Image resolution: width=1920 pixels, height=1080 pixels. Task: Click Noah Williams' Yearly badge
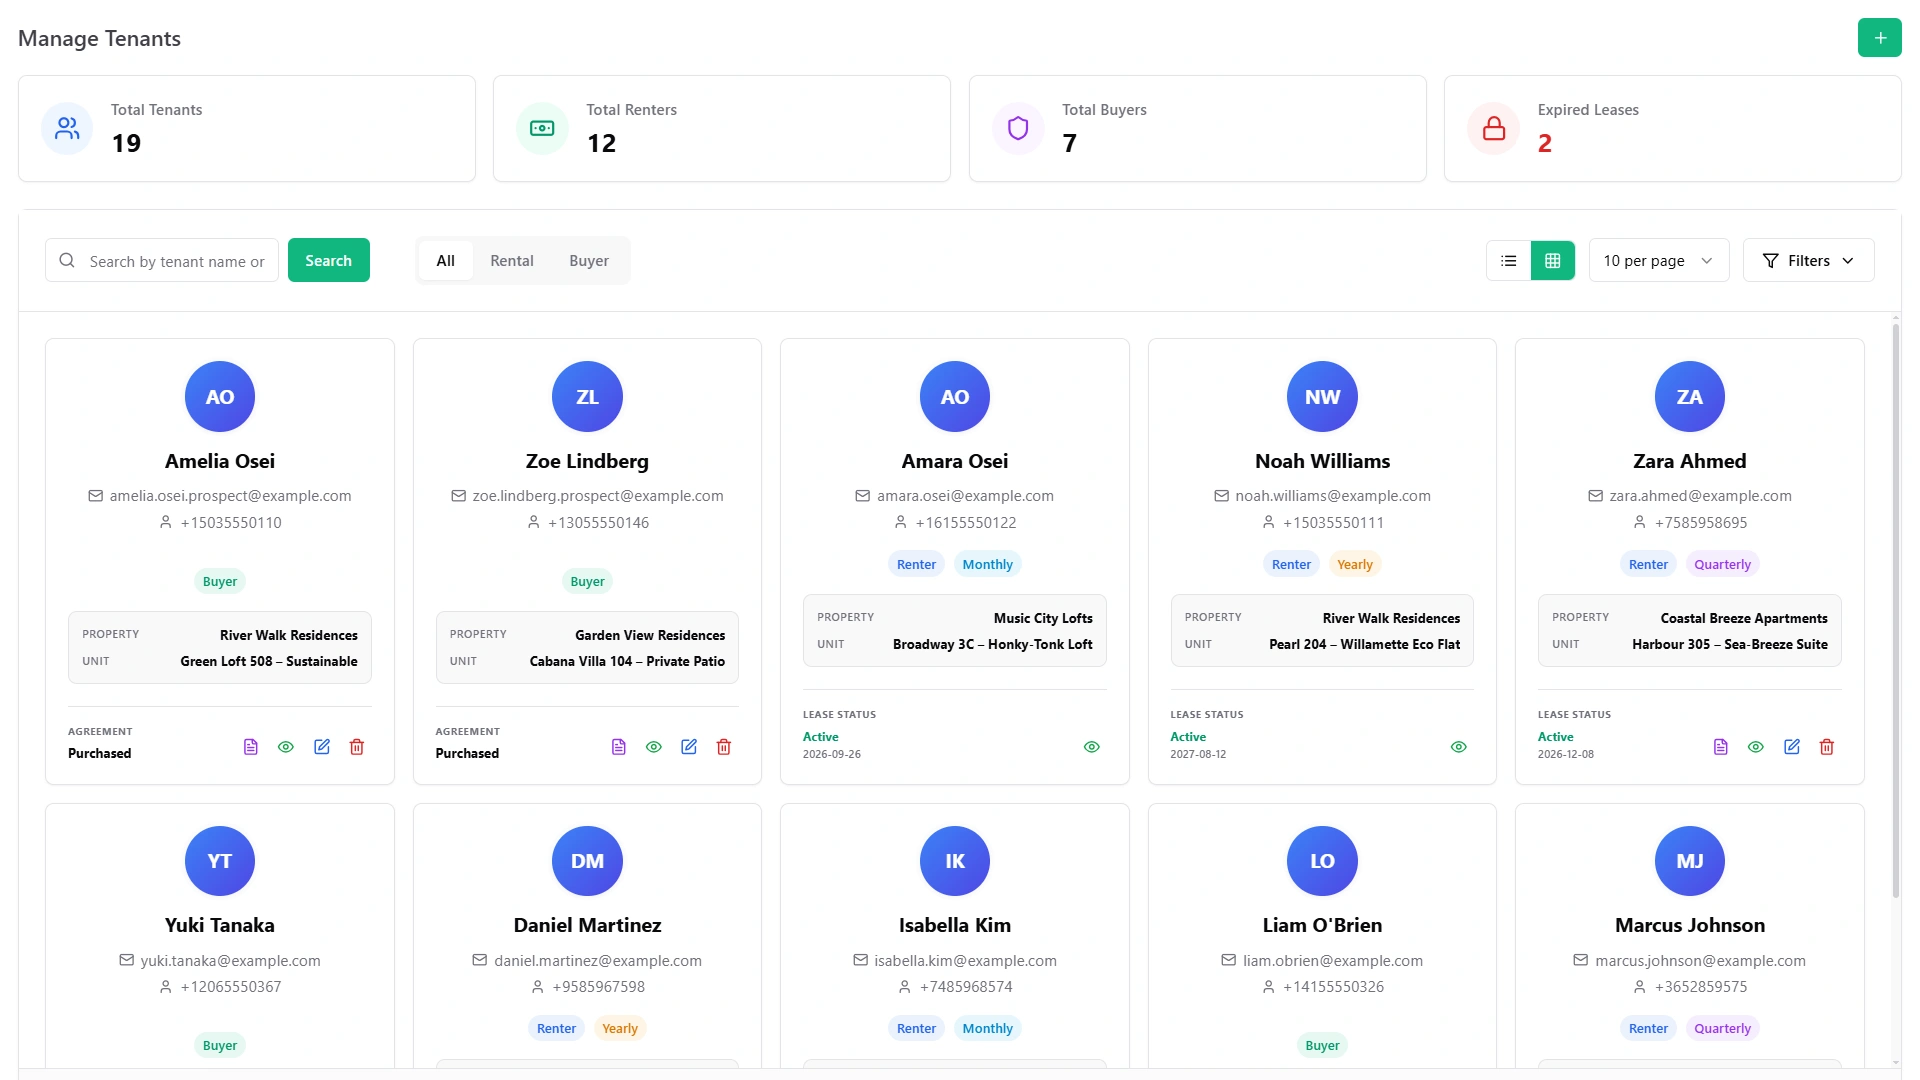(x=1355, y=565)
